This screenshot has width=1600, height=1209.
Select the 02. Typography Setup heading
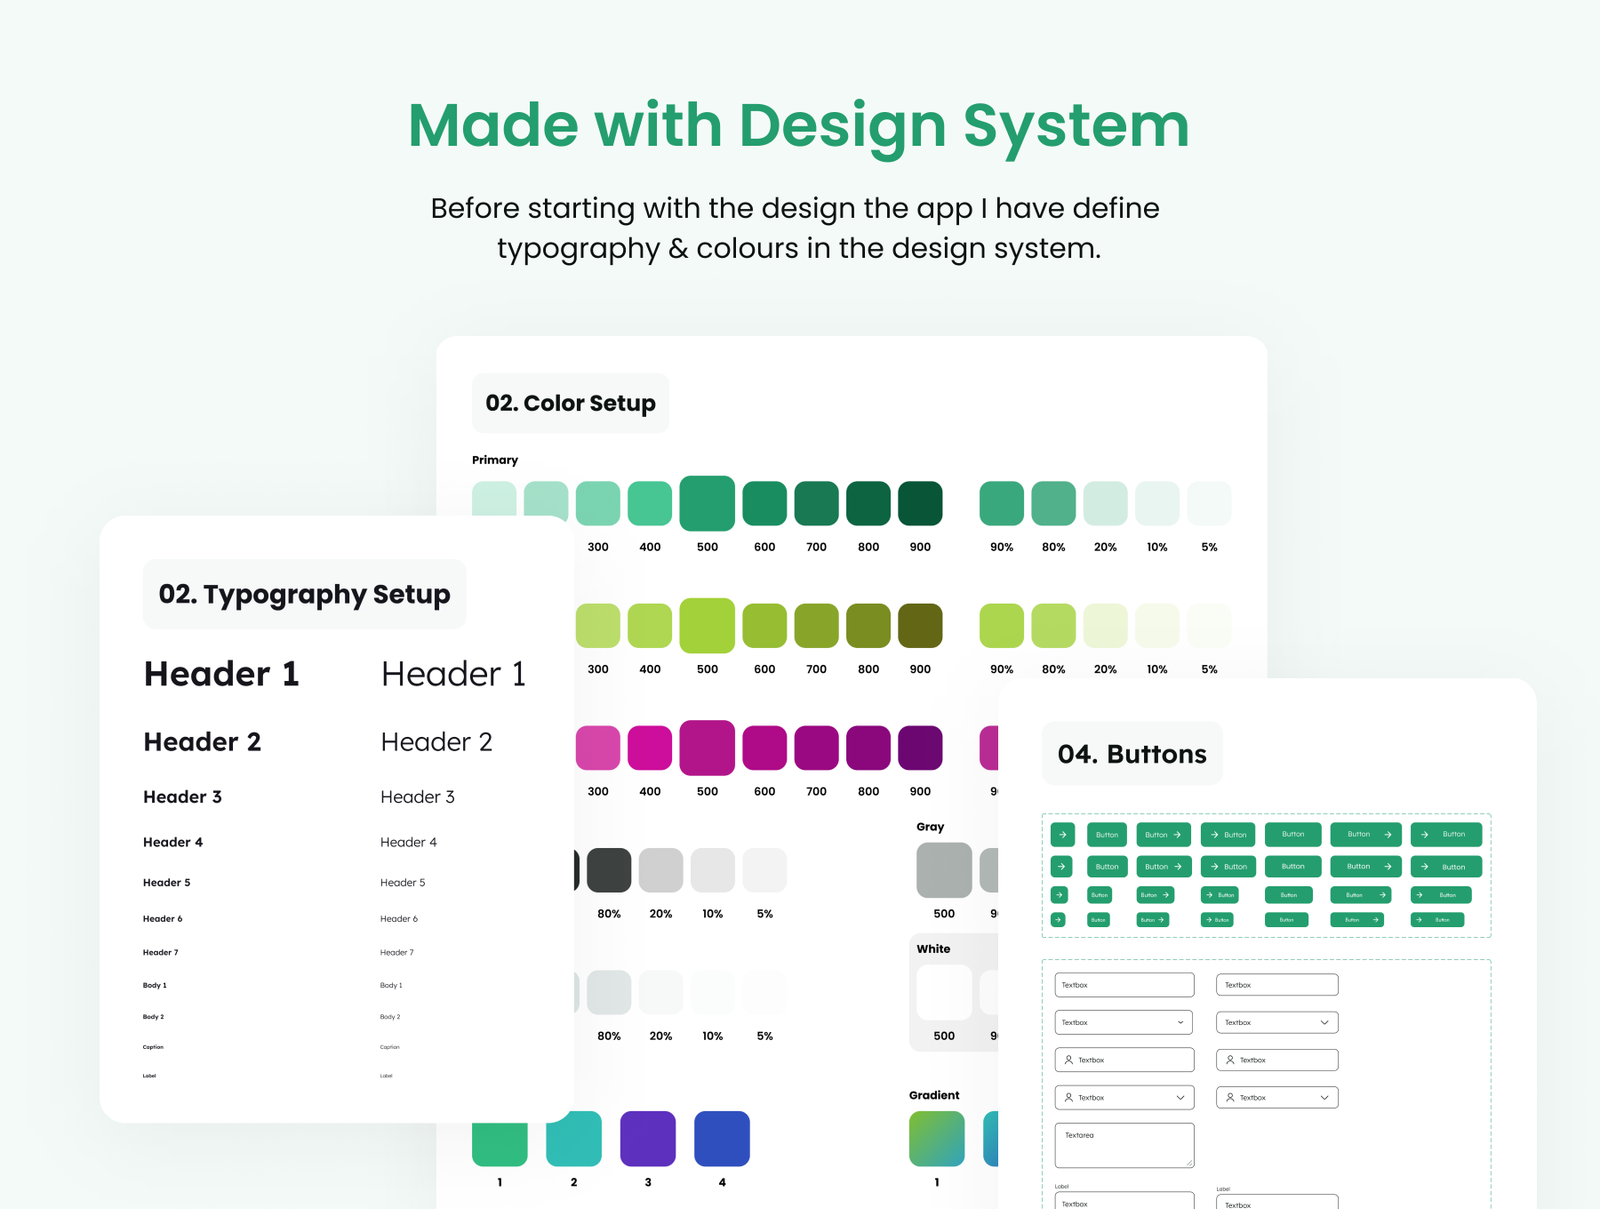point(304,594)
